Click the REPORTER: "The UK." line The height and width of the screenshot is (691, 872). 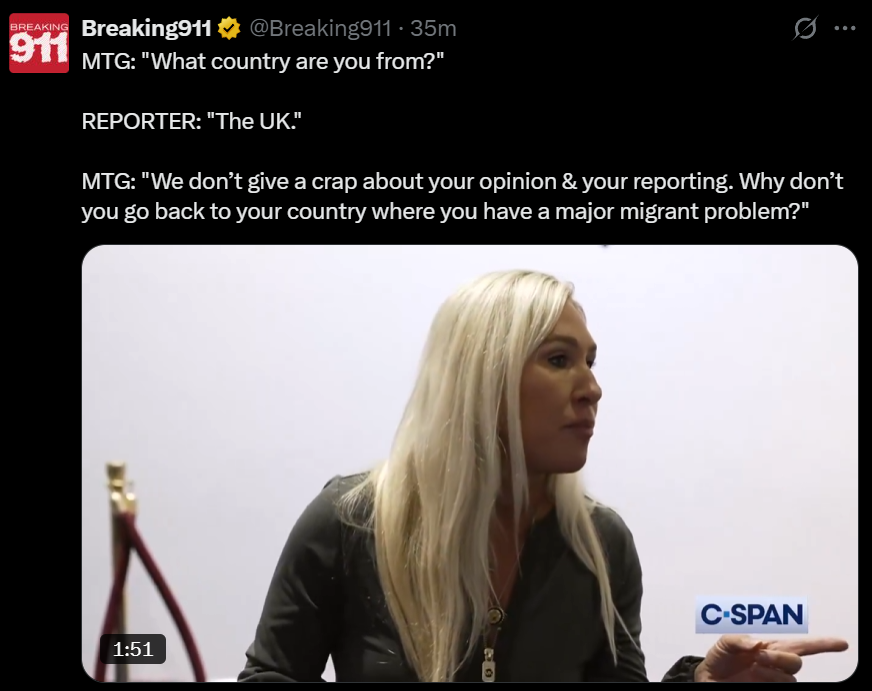191,121
